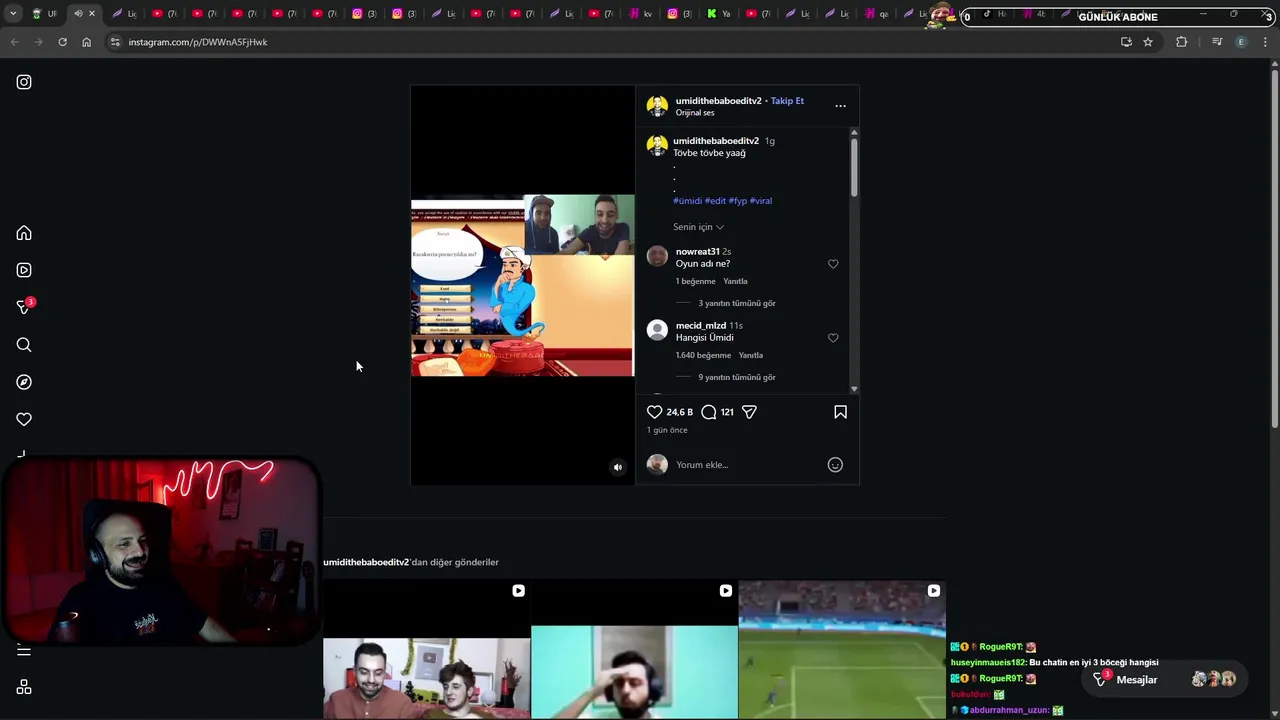
Task: Open the football pitch post thumbnail
Action: tap(842, 649)
